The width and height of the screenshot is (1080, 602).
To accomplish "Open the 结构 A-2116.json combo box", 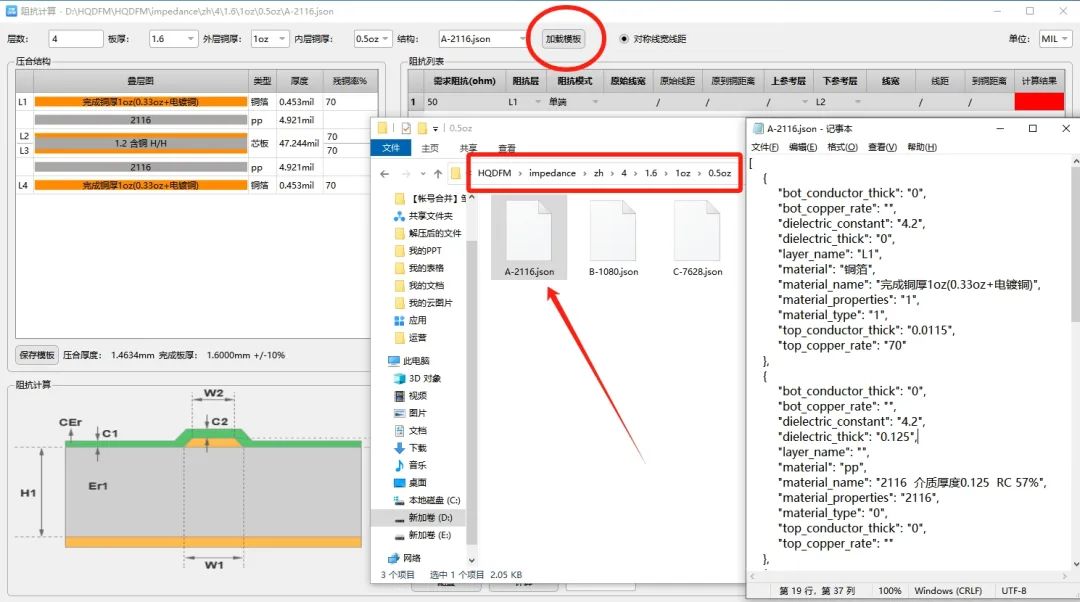I will coord(523,39).
